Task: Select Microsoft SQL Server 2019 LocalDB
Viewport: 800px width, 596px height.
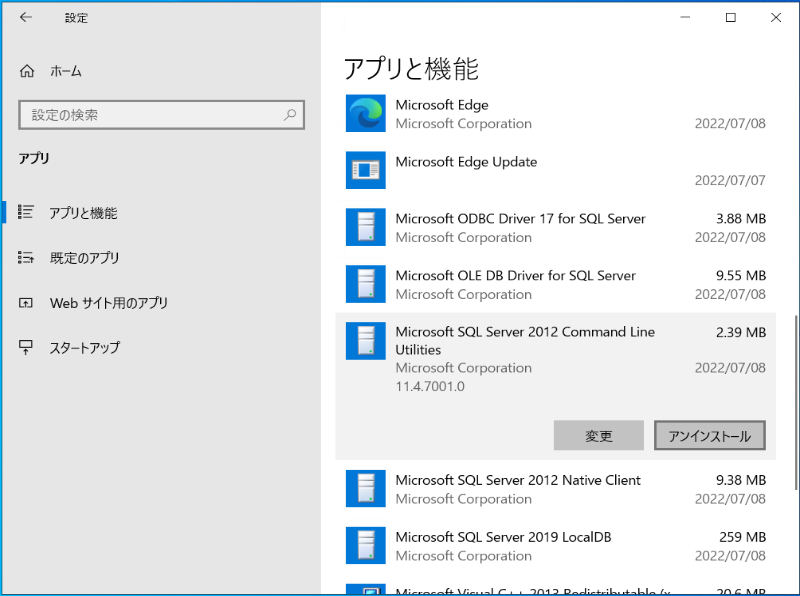Action: 556,546
